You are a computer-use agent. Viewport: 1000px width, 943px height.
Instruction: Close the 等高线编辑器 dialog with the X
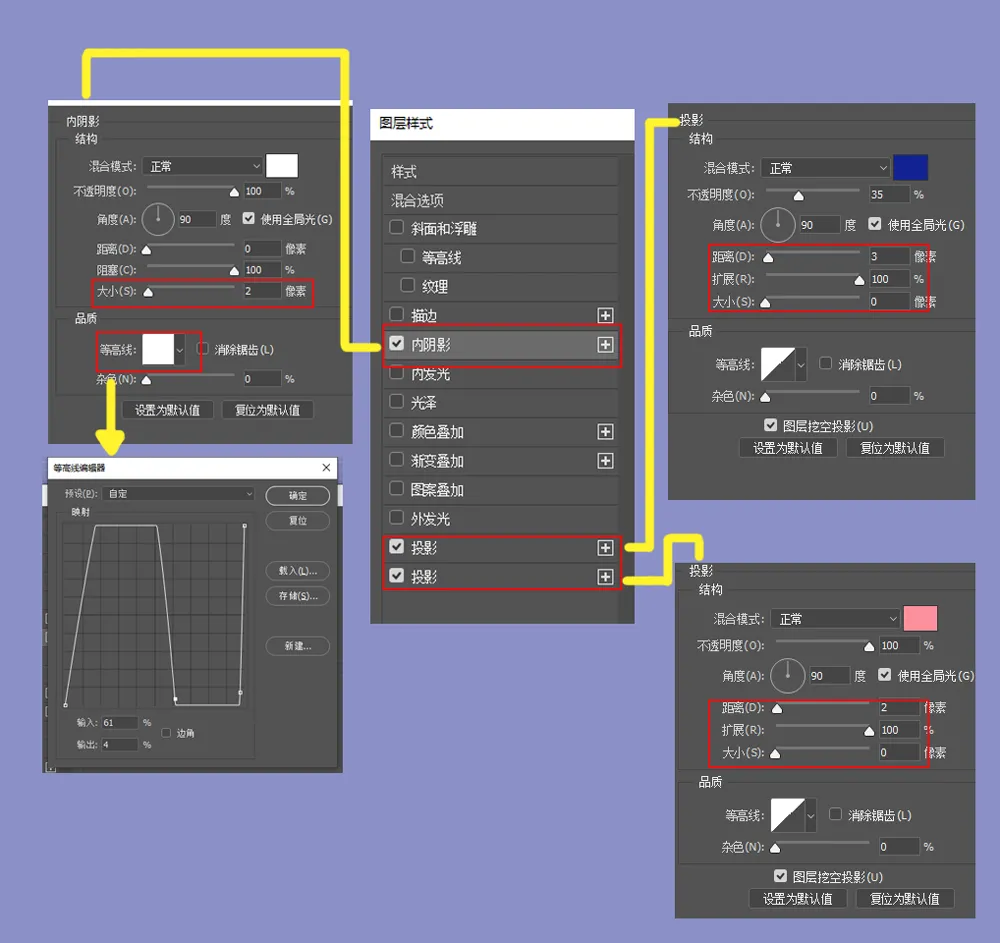pyautogui.click(x=326, y=468)
